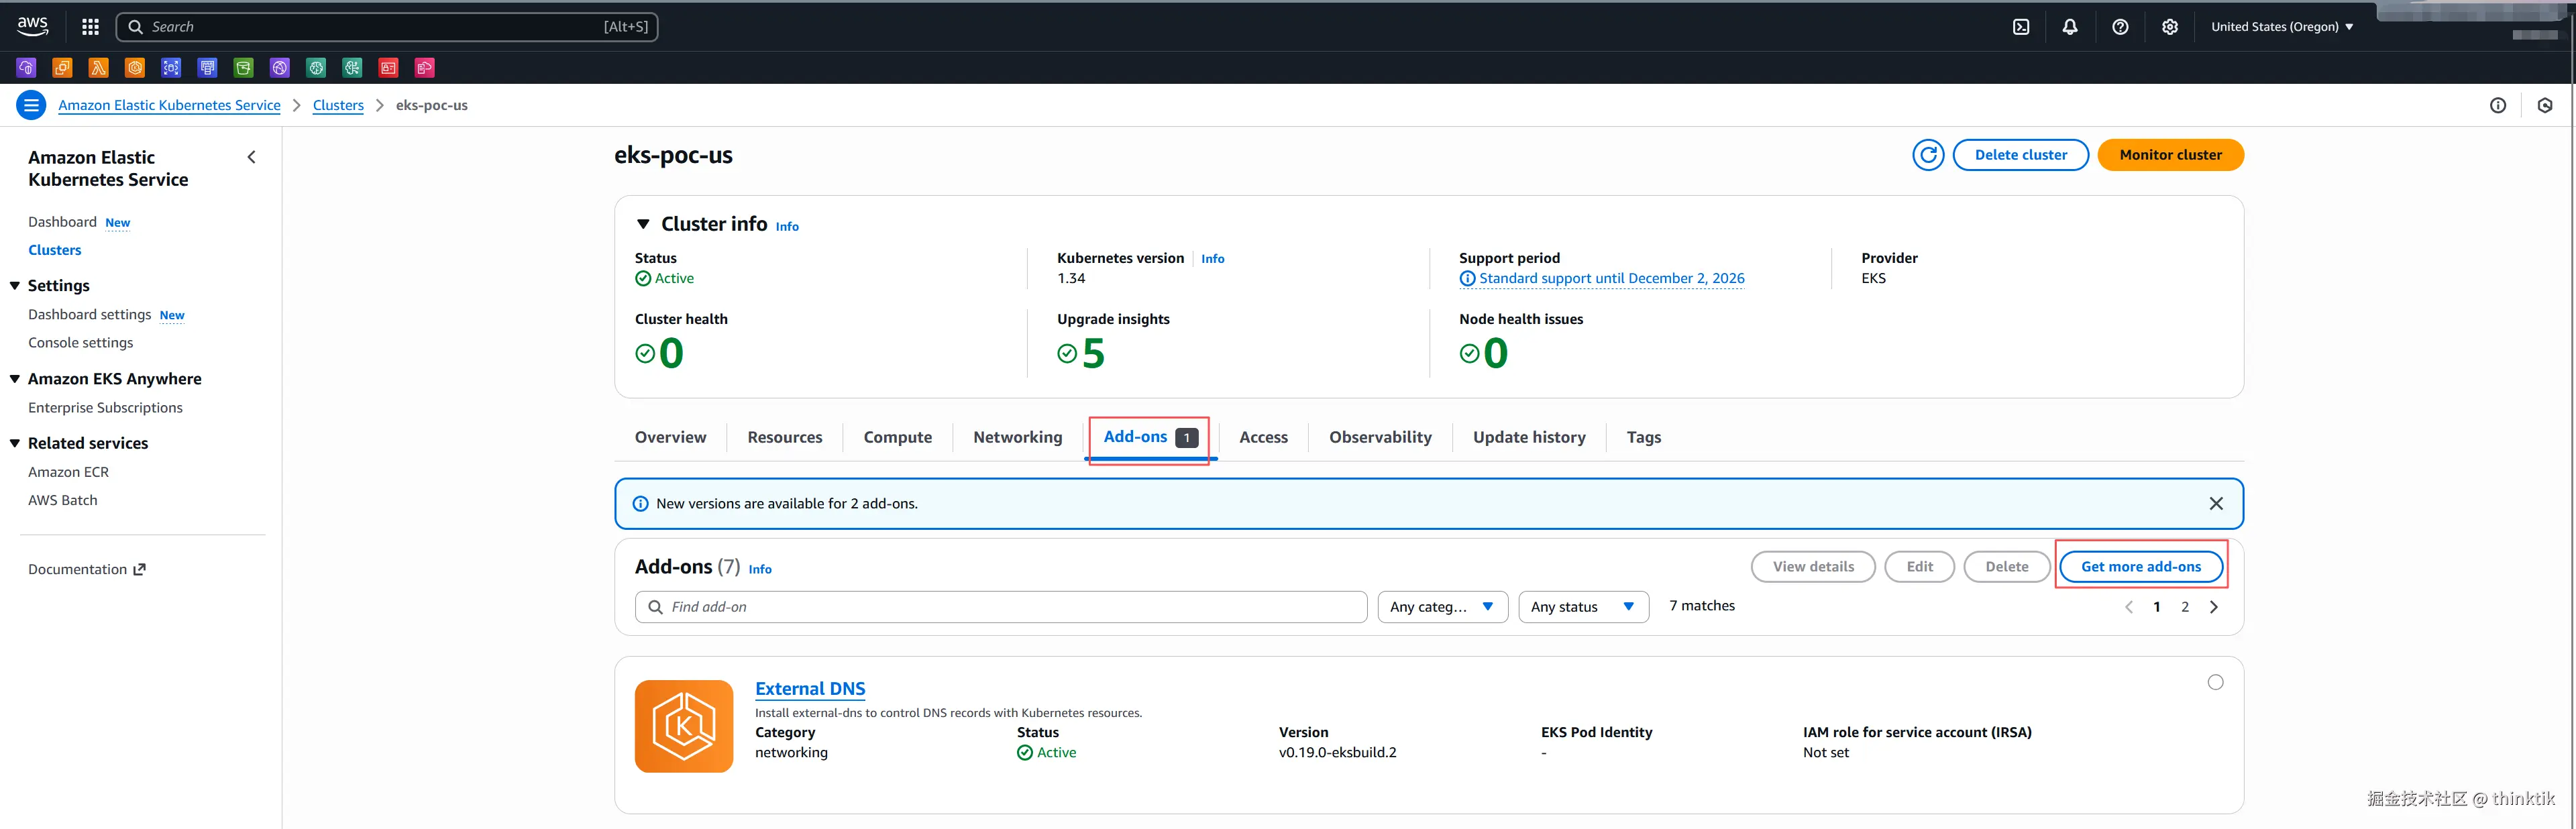2576x829 pixels.
Task: Switch to the Tags tab
Action: coord(1643,437)
